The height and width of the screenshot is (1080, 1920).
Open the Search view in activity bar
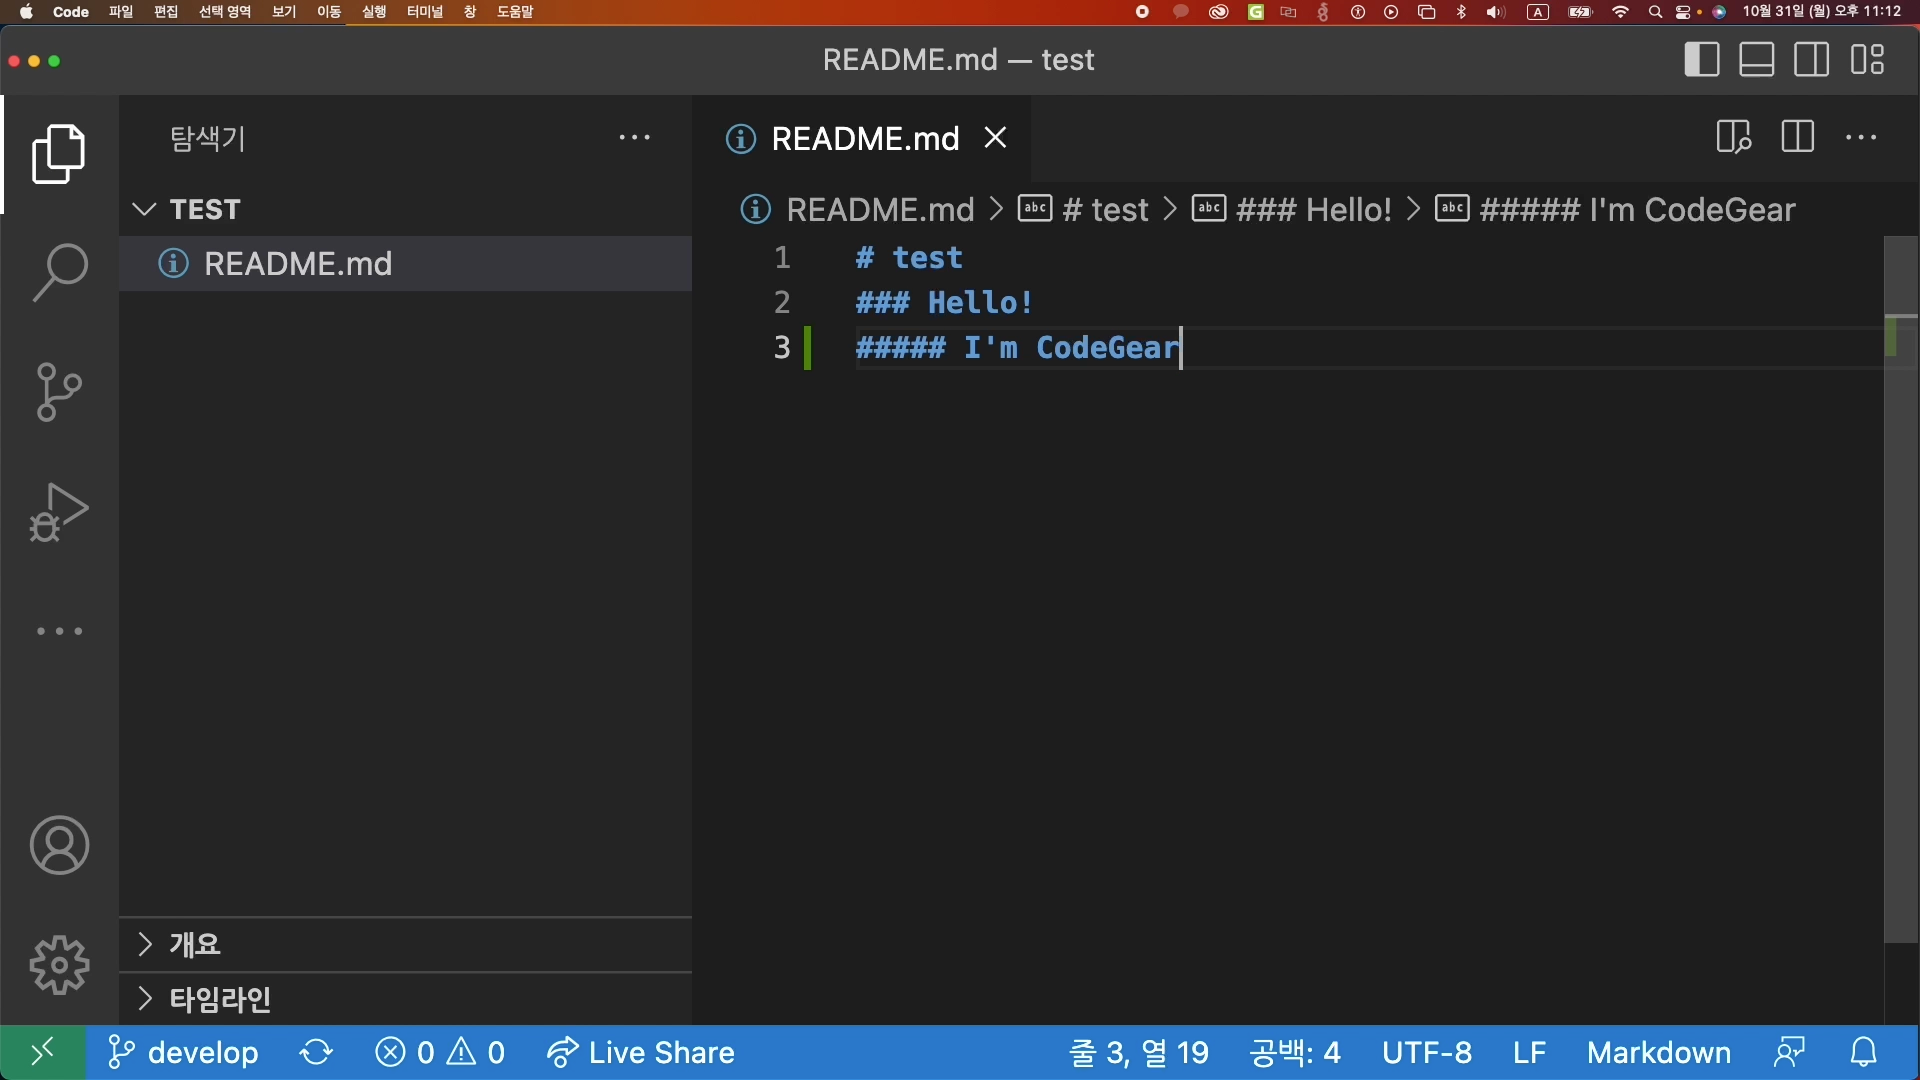pyautogui.click(x=59, y=272)
